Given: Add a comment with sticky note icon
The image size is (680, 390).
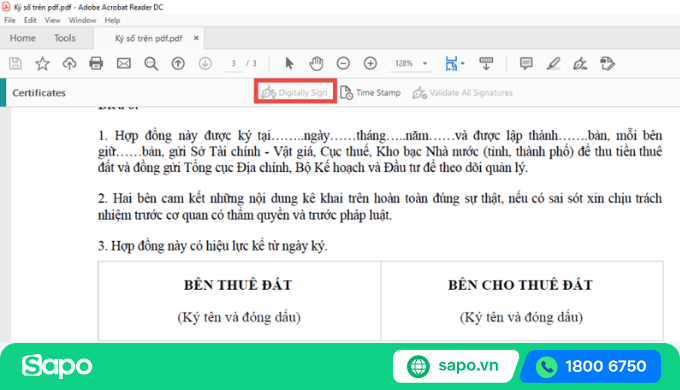Looking at the screenshot, I should (x=526, y=64).
